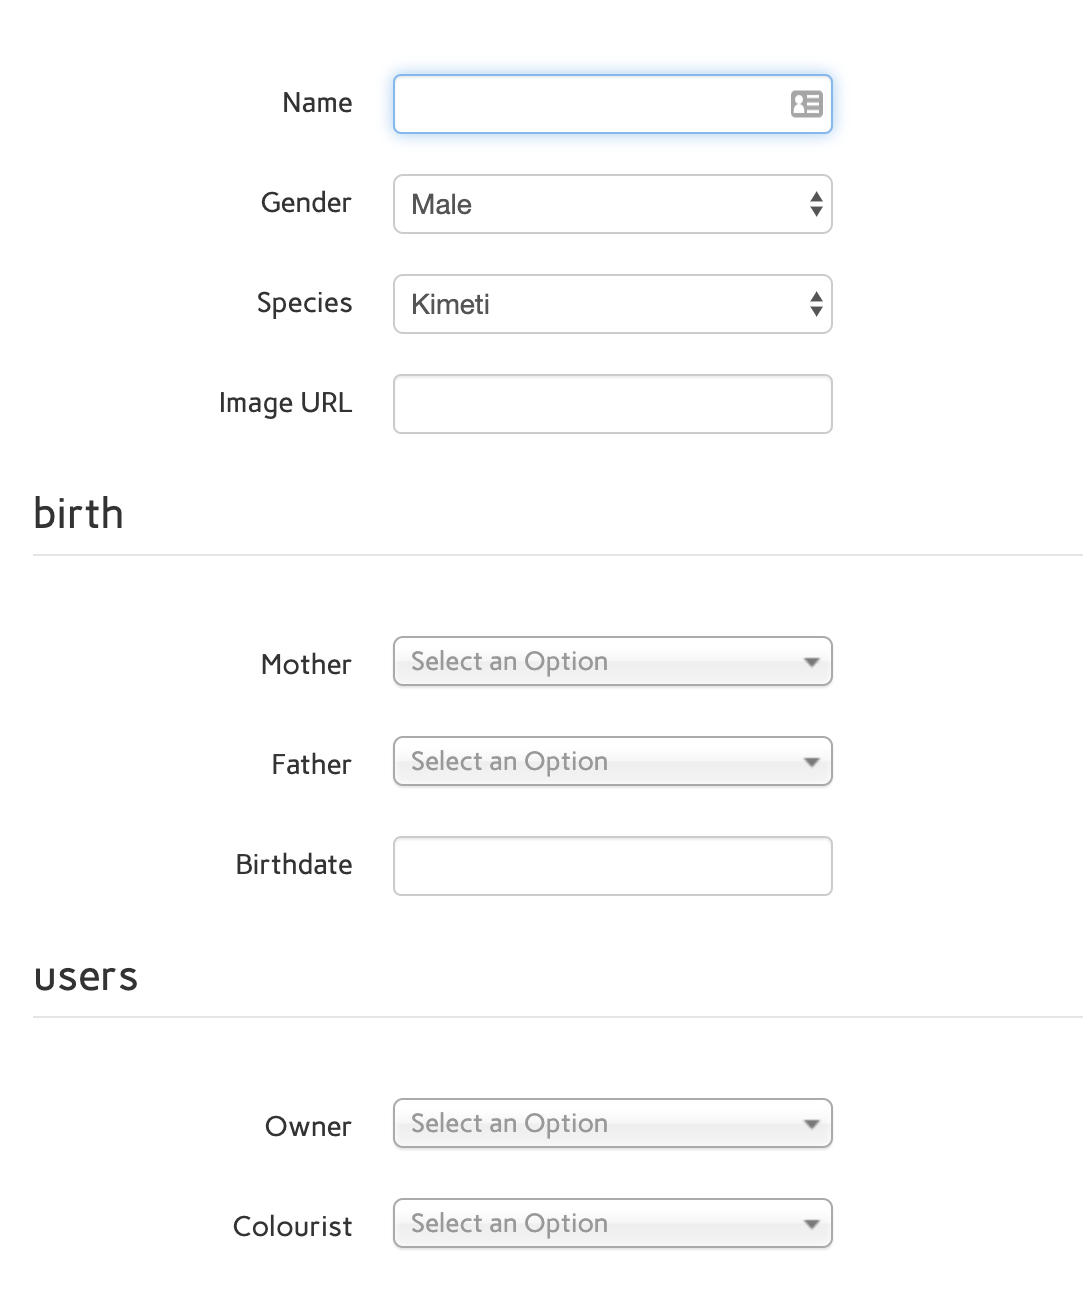Image resolution: width=1083 pixels, height=1295 pixels.
Task: Click the Birthdate input box
Action: coord(612,866)
